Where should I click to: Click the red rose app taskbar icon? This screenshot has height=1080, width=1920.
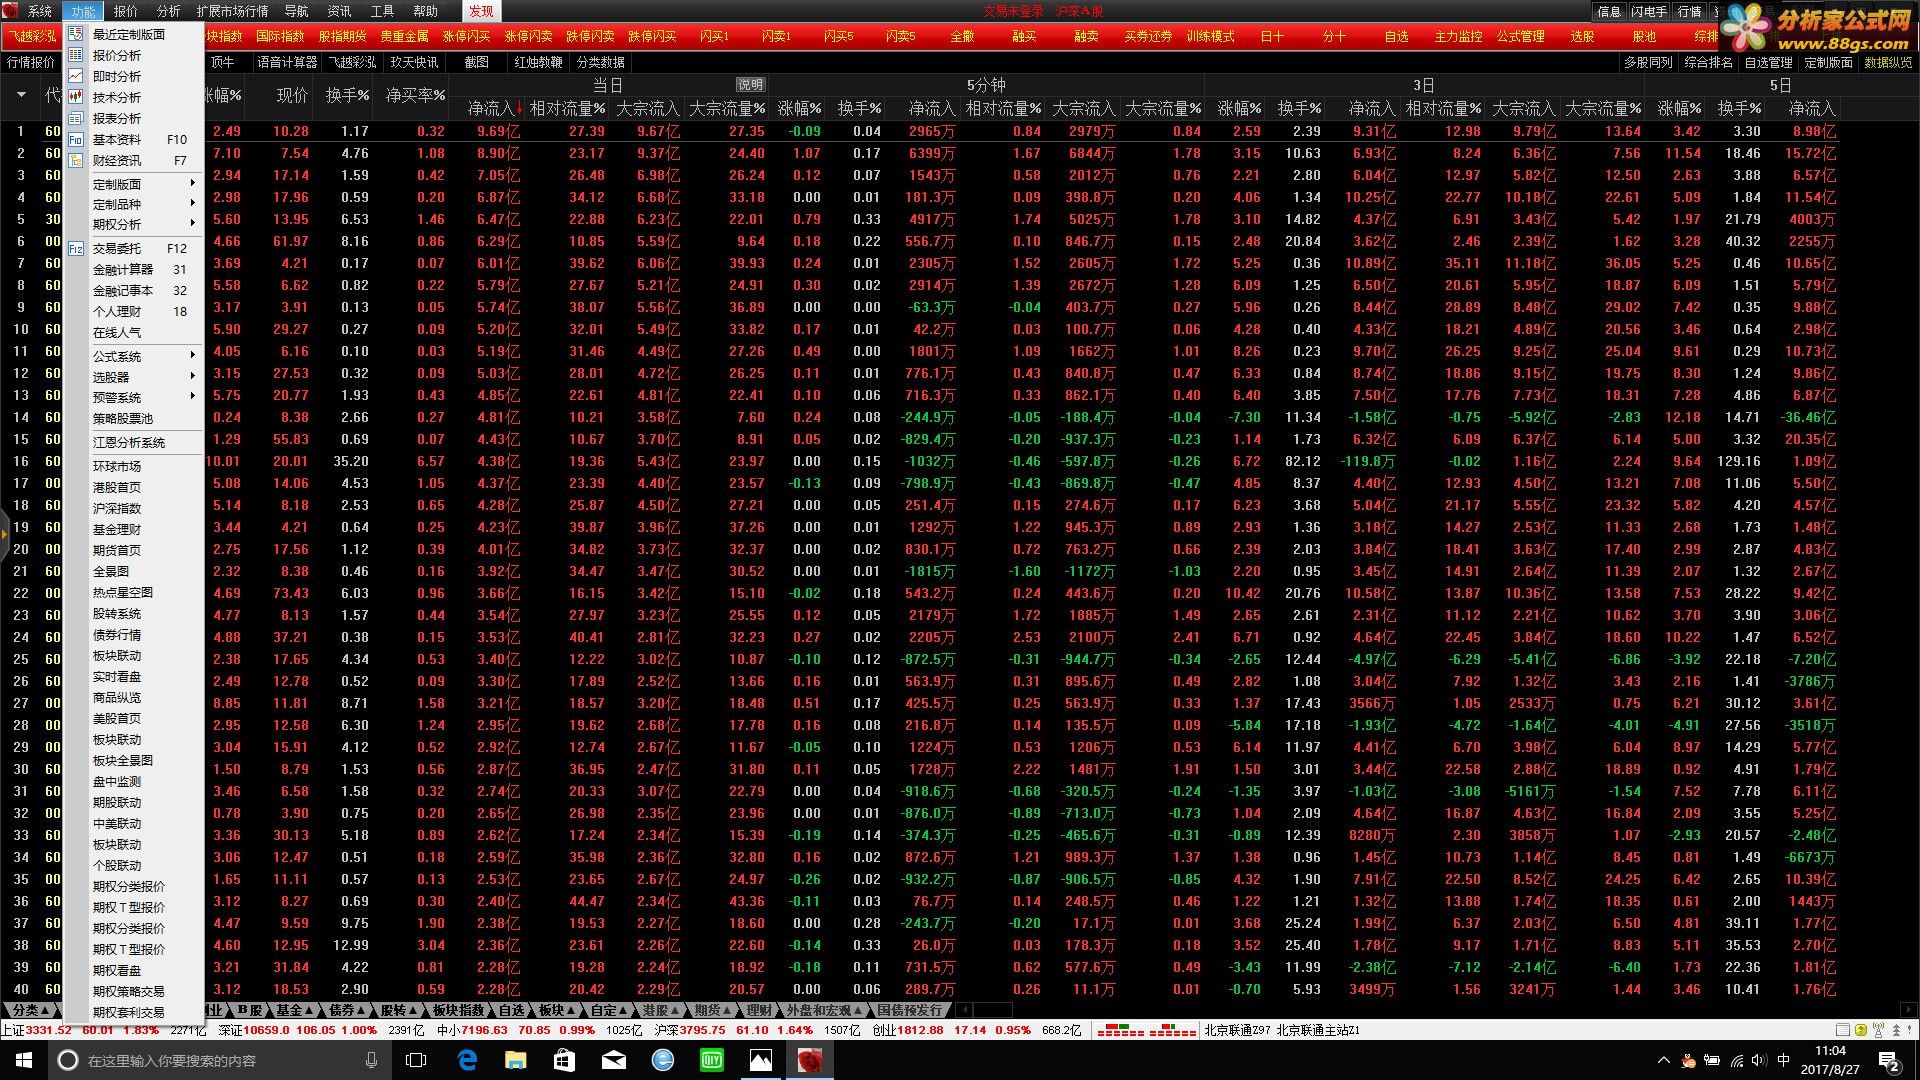point(809,1060)
